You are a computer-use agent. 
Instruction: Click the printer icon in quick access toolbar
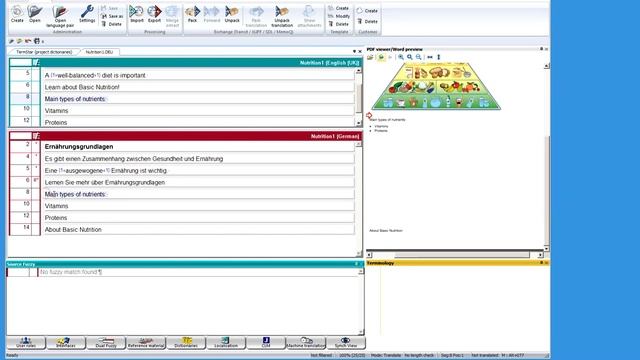[x=37, y=41]
